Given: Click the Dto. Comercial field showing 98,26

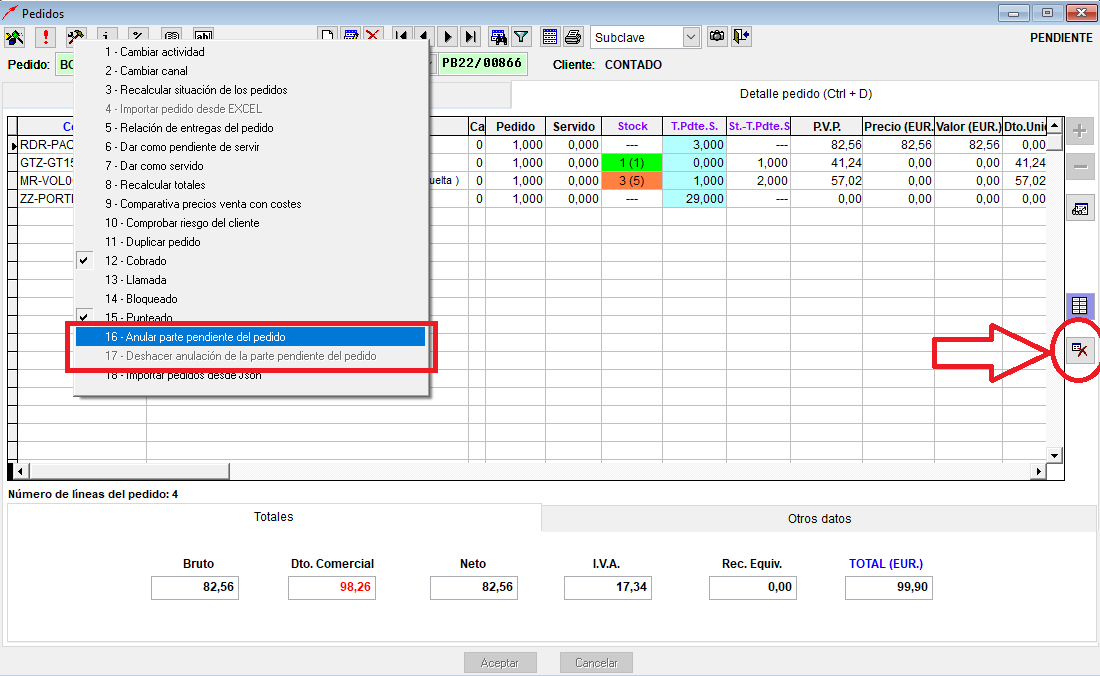Looking at the screenshot, I should tap(332, 587).
